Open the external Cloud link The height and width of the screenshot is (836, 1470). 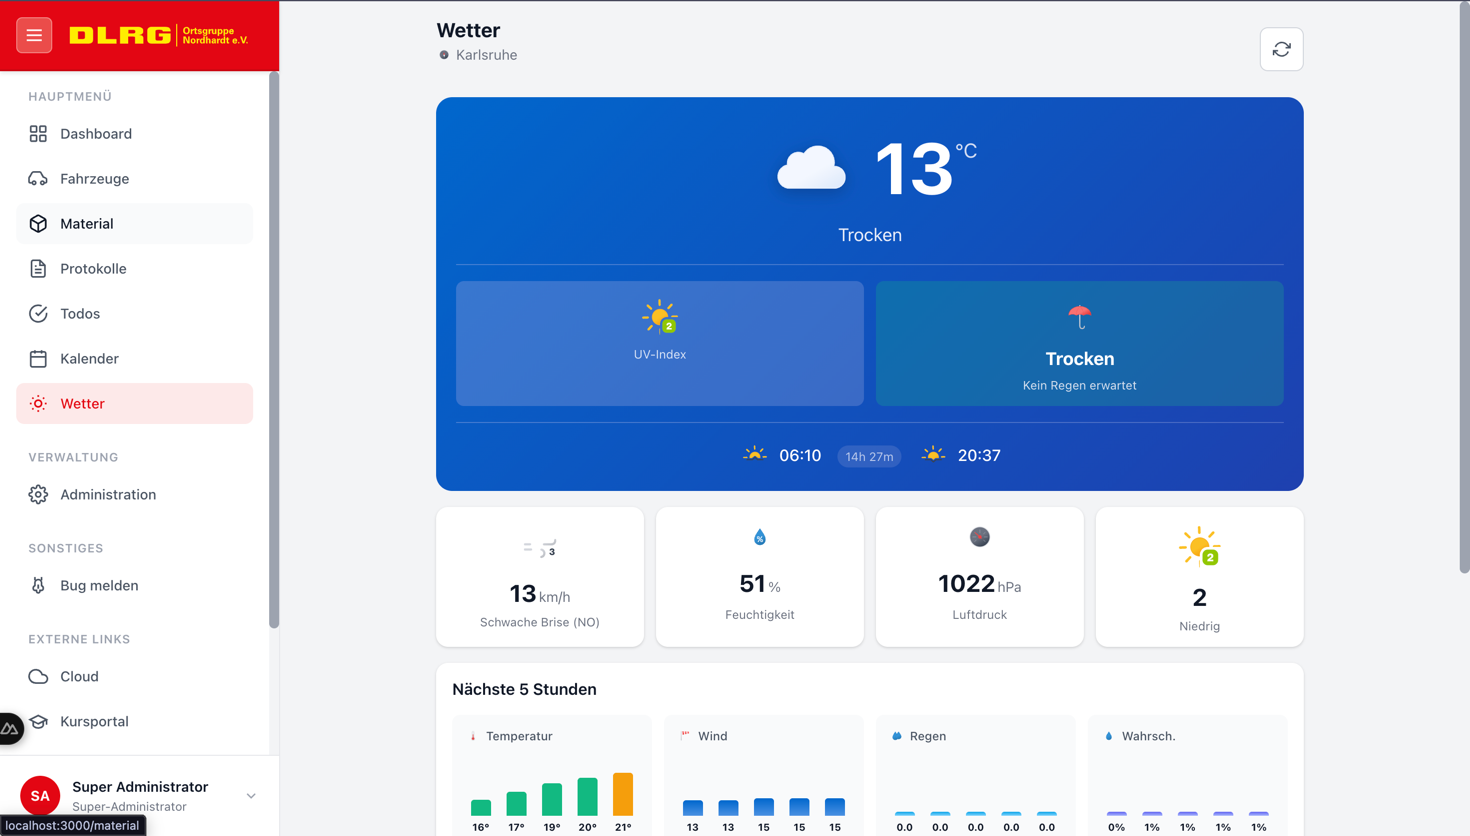[x=134, y=677]
